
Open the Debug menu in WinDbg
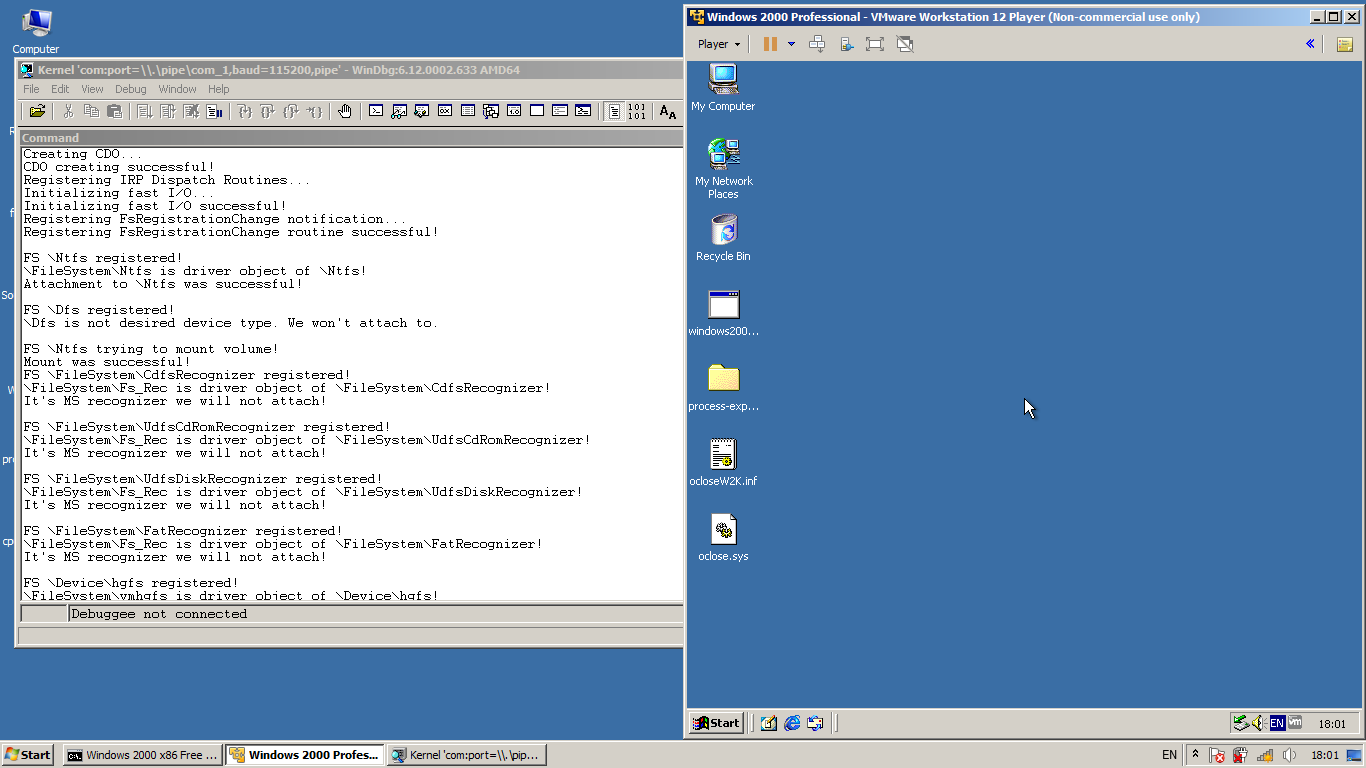tap(130, 89)
